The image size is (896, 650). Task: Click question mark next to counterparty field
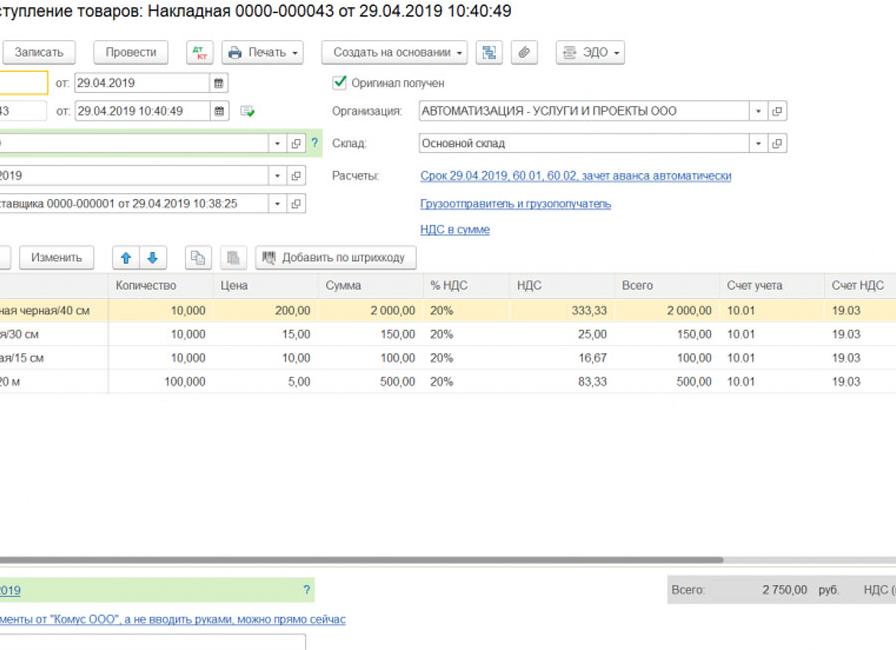coord(314,143)
